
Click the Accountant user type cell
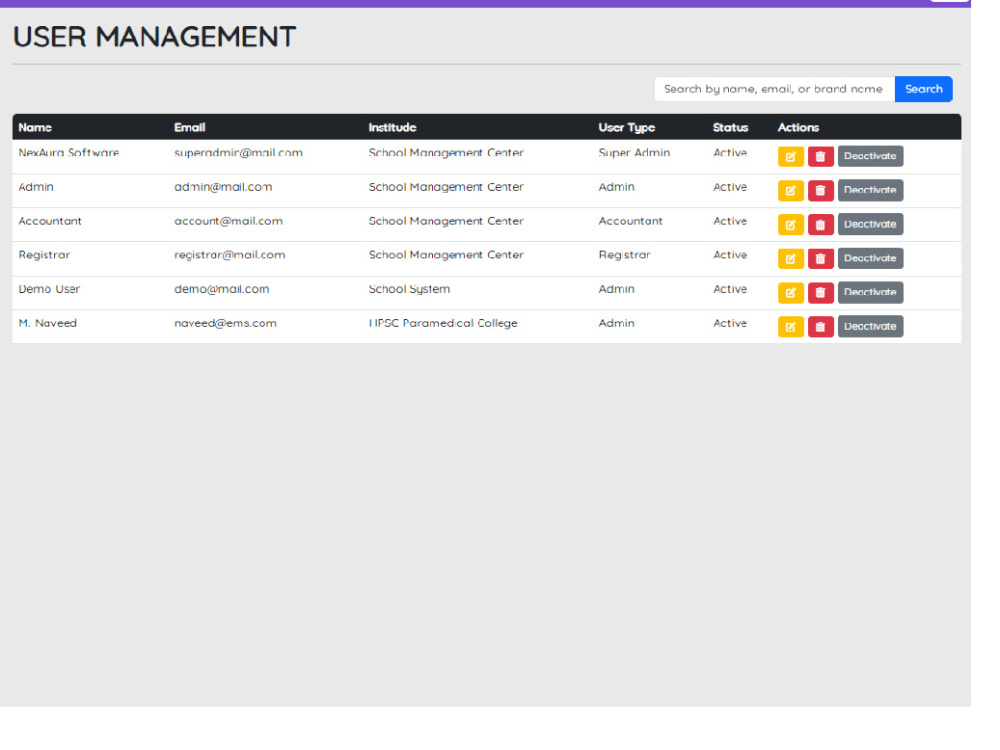pyautogui.click(x=630, y=221)
